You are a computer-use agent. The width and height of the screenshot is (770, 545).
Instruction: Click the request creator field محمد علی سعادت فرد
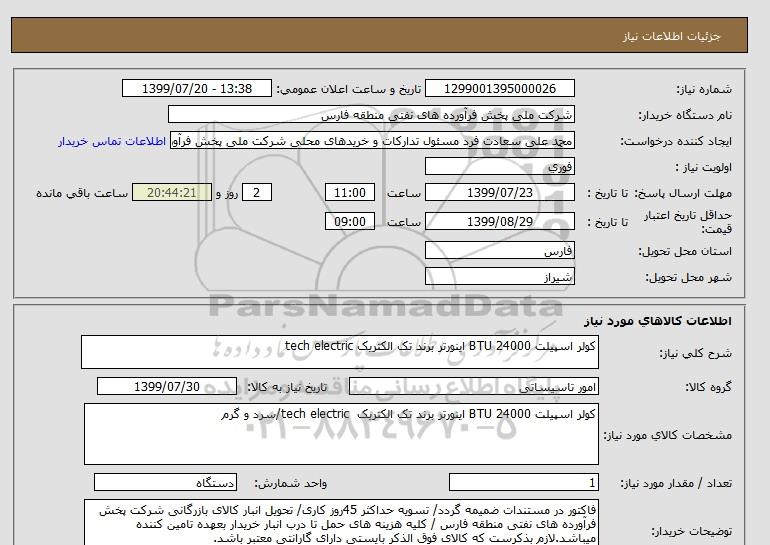(x=372, y=141)
